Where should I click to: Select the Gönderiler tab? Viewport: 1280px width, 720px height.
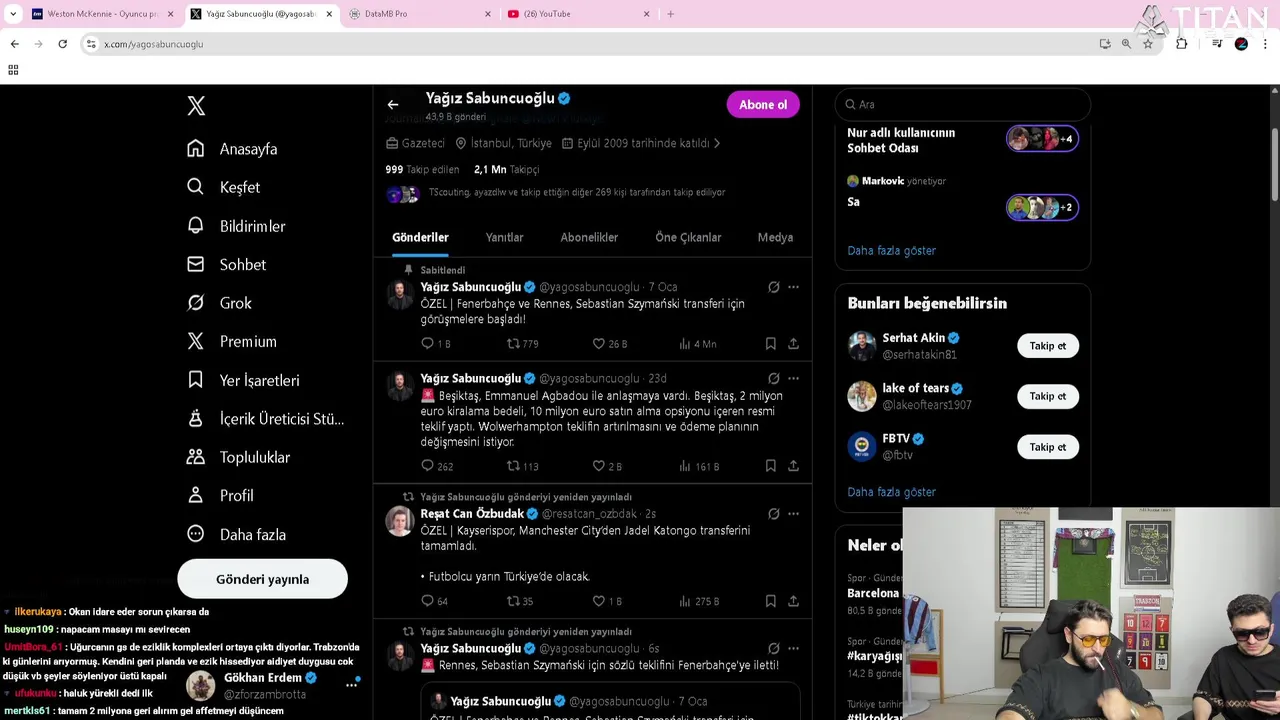420,238
